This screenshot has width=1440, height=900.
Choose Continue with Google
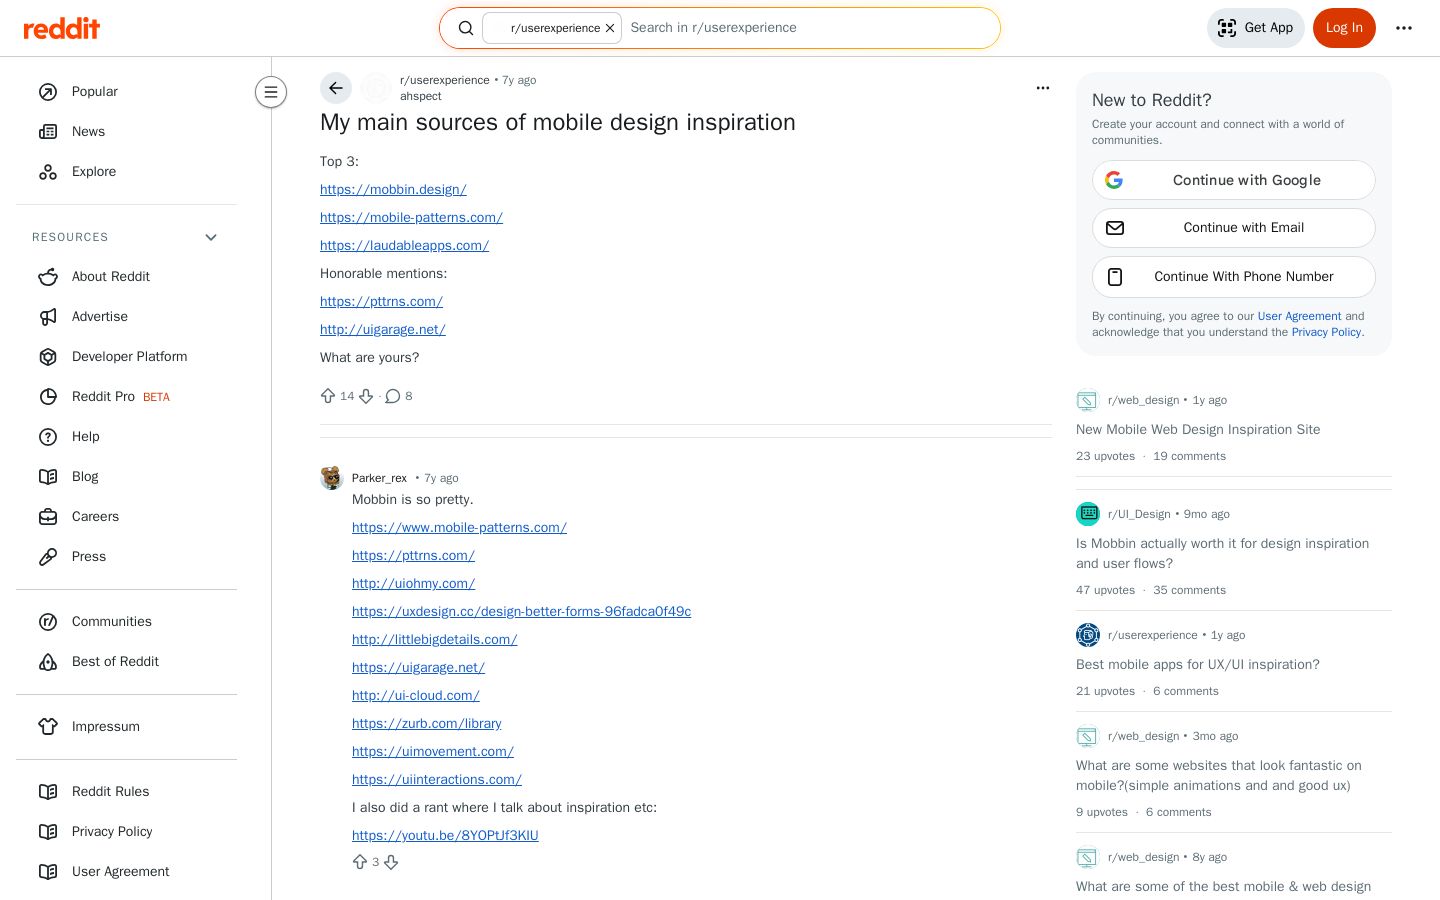(x=1234, y=180)
